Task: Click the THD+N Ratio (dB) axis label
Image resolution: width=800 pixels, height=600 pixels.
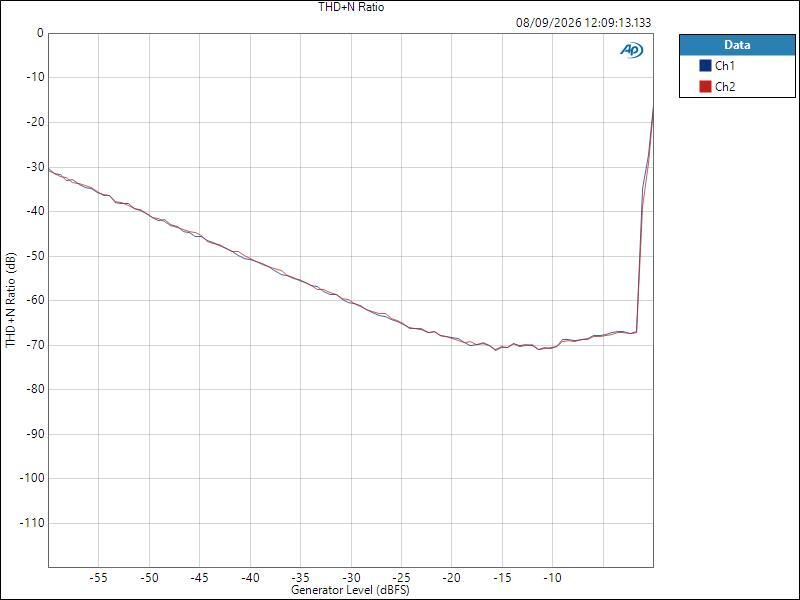Action: tap(11, 300)
